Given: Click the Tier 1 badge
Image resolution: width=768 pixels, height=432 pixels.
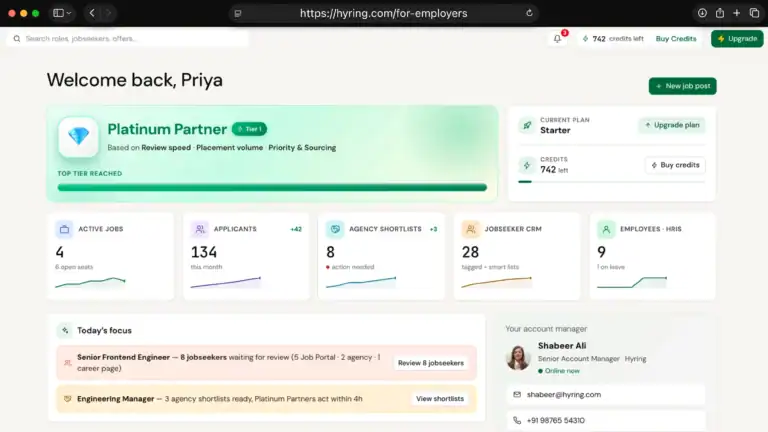Looking at the screenshot, I should tap(249, 129).
